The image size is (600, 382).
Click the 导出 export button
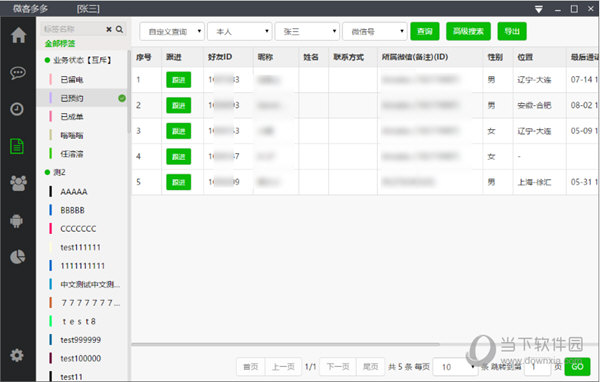pos(512,31)
